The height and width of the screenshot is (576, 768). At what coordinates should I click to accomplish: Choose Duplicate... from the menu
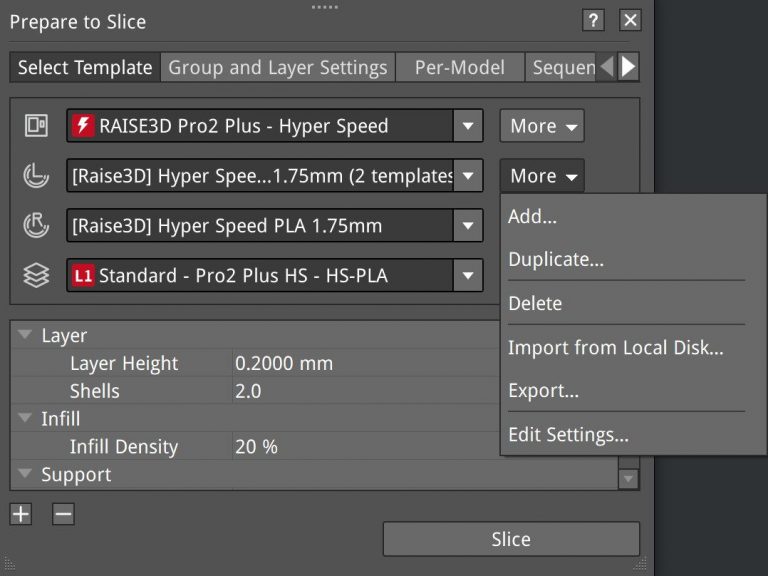click(556, 259)
